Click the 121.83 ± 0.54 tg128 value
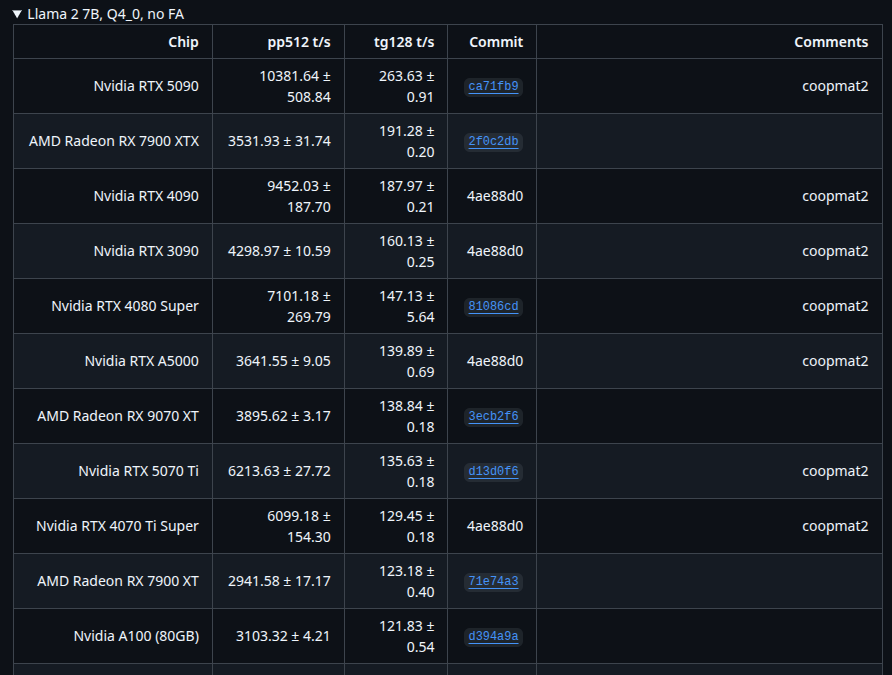 (407, 637)
